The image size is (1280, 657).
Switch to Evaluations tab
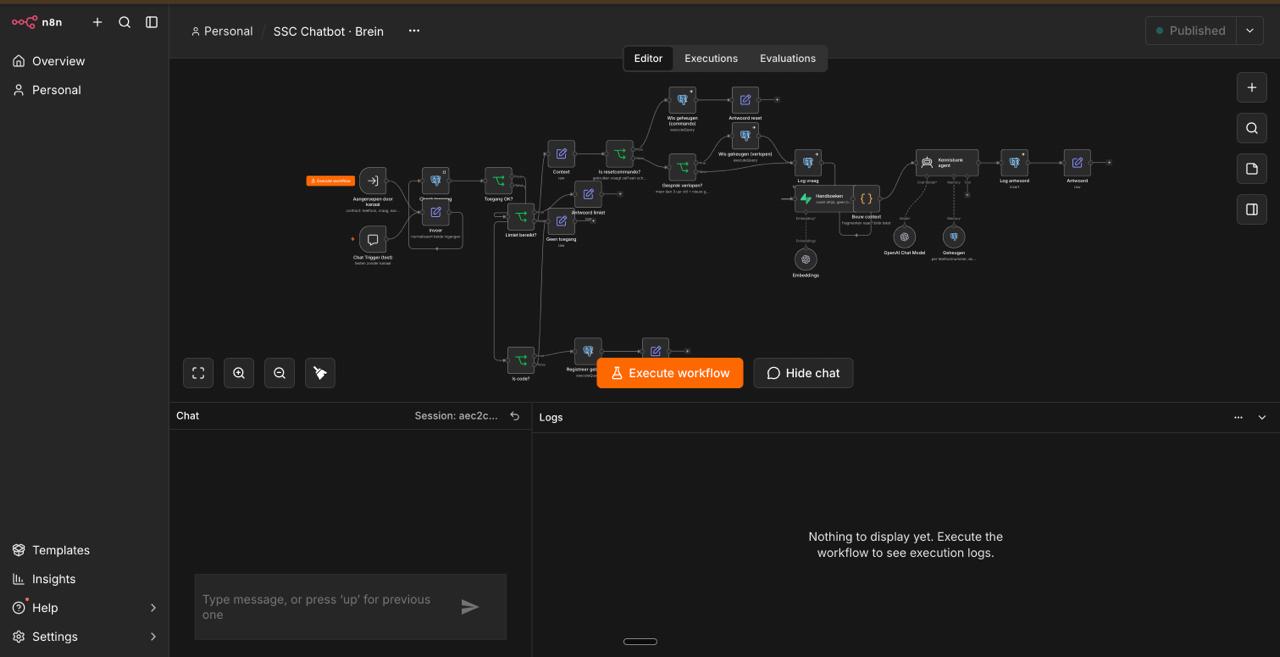point(788,58)
